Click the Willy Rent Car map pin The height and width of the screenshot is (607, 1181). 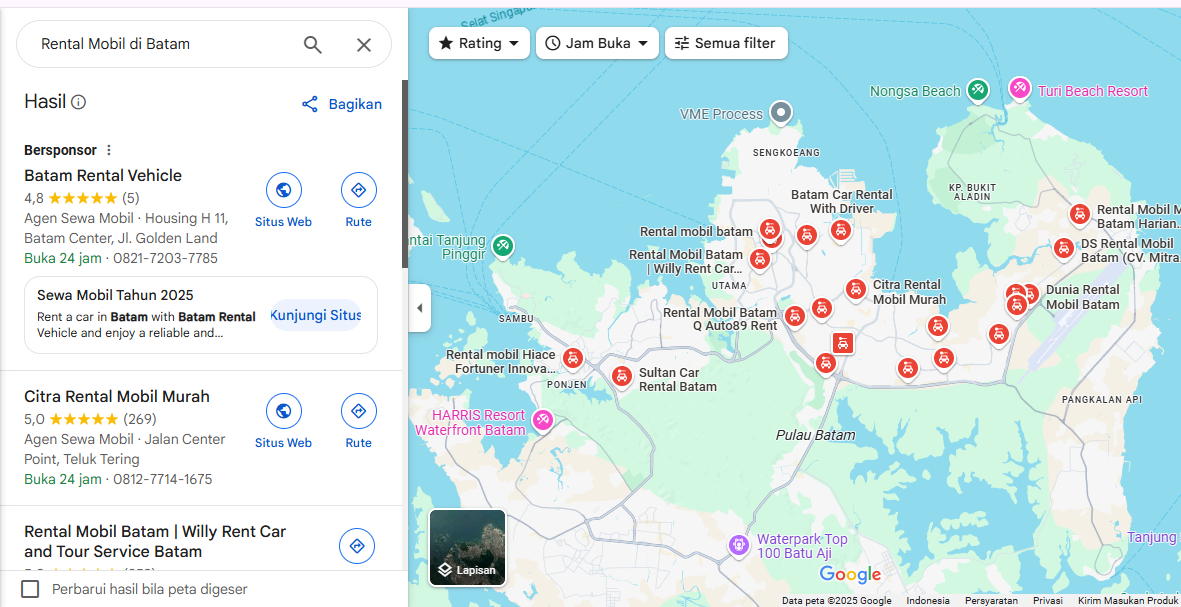point(759,259)
